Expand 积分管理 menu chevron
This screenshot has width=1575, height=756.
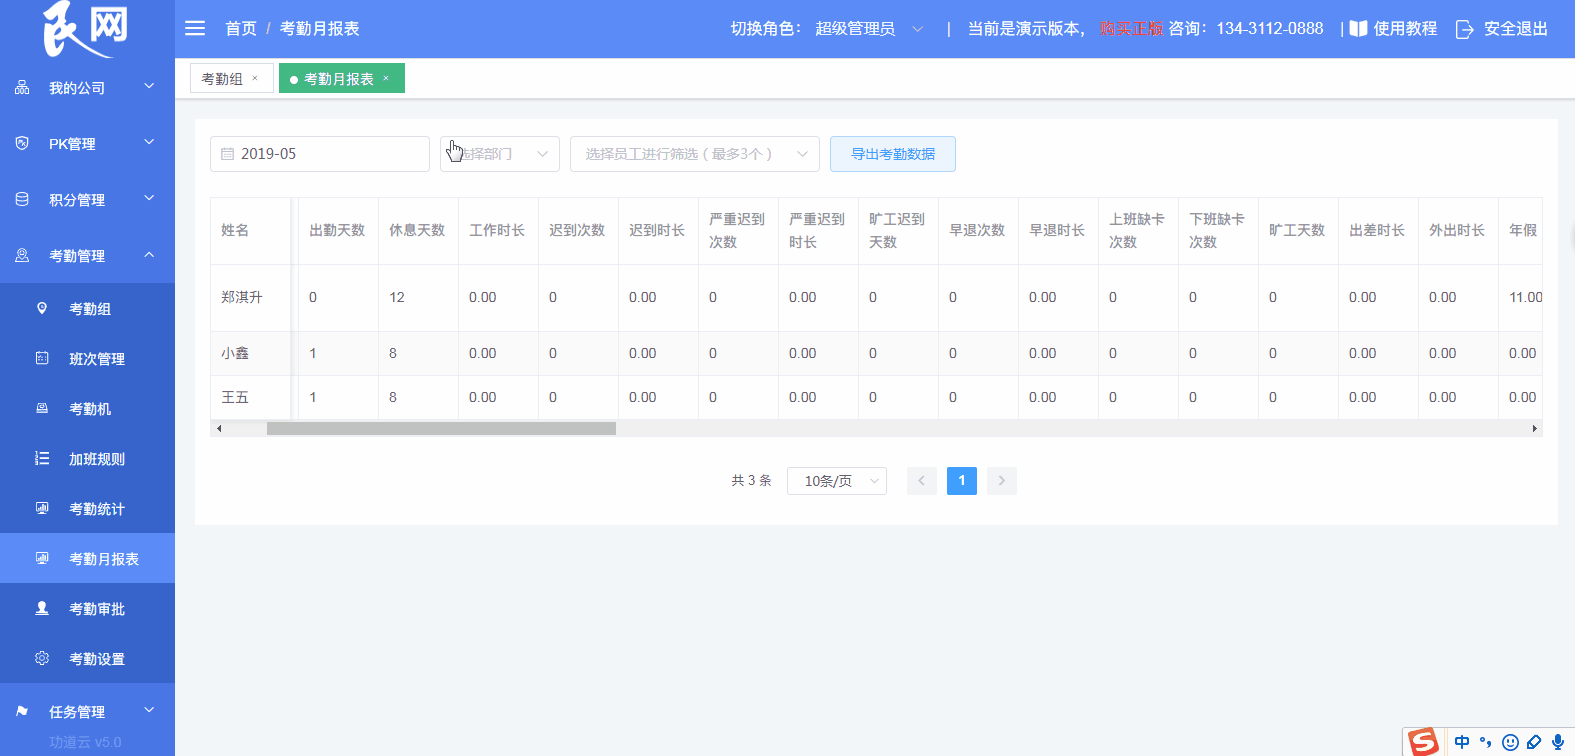[x=149, y=198]
